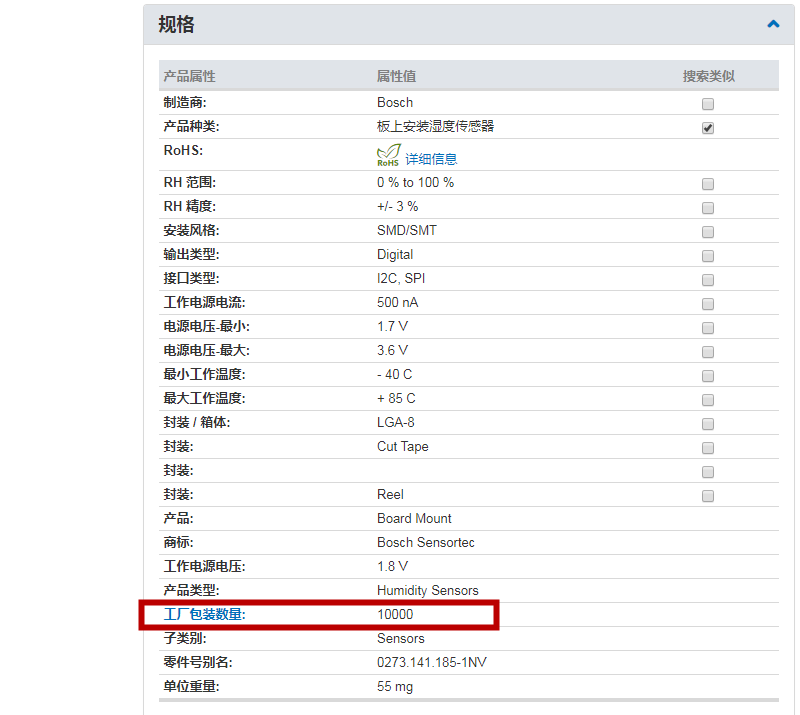The image size is (800, 715).
Task: Check the 电源电压-最大 3.6 V checkbox
Action: click(x=708, y=352)
